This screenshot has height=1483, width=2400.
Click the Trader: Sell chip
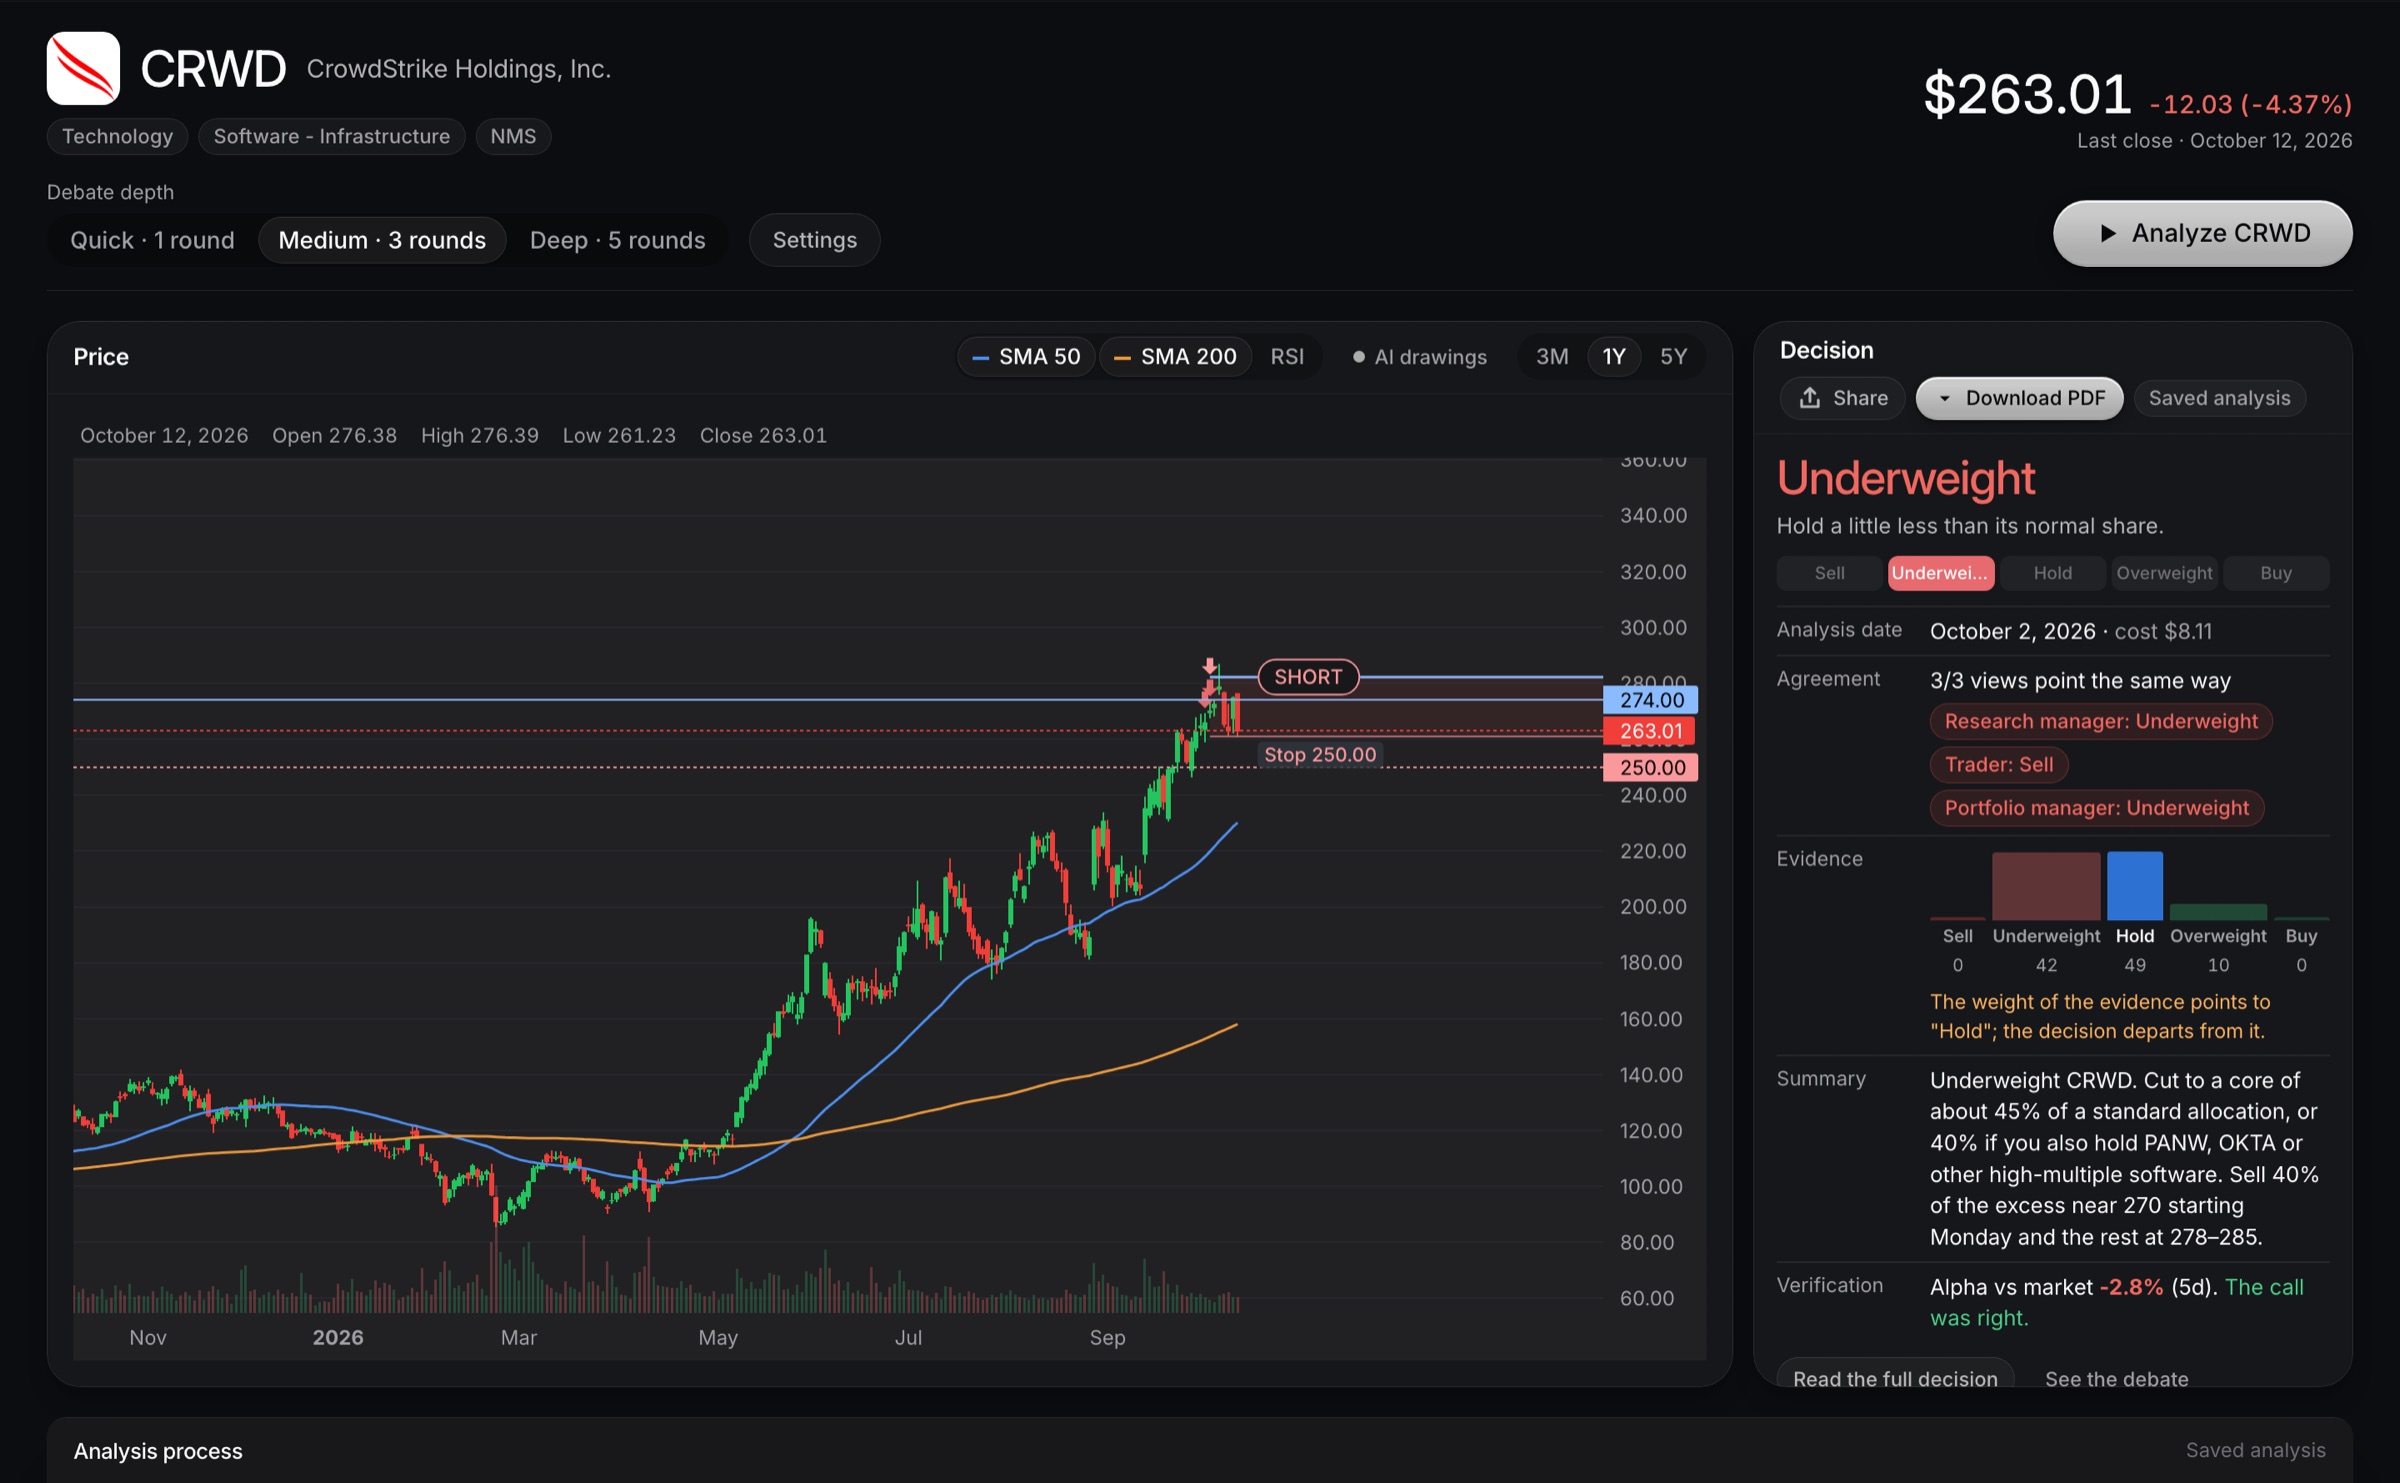pyautogui.click(x=1998, y=765)
